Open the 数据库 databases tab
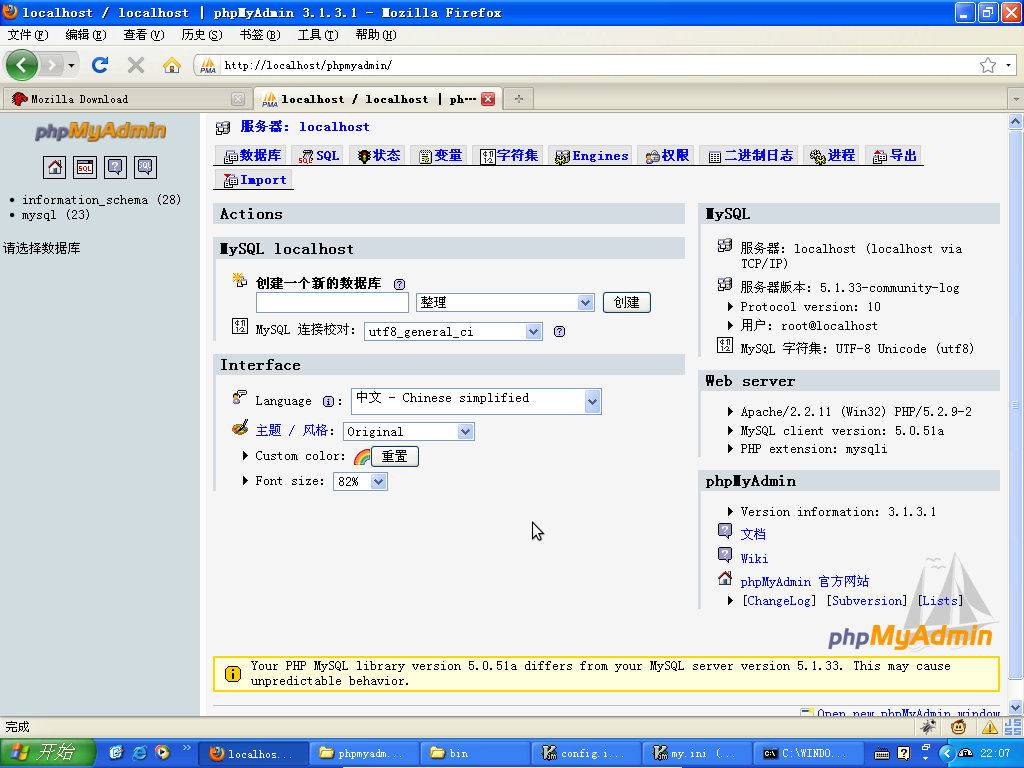The image size is (1024, 768). 253,155
